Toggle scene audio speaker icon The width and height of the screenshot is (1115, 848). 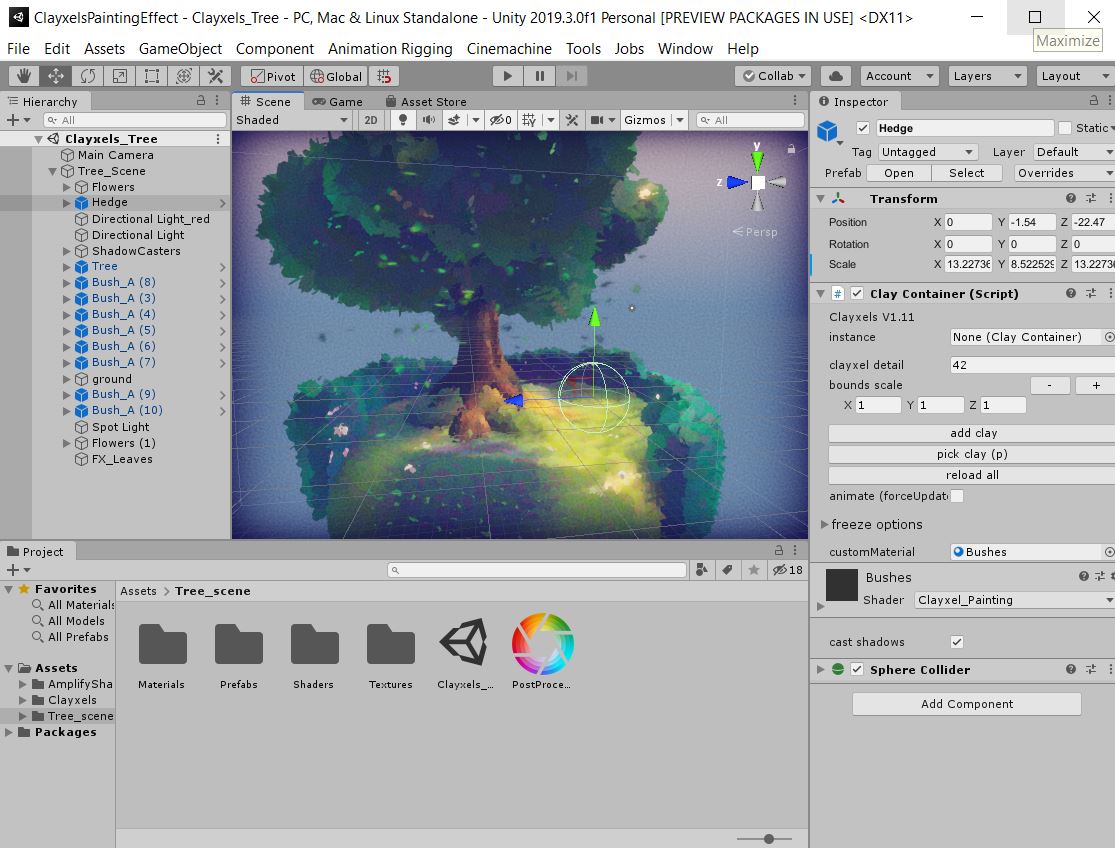429,120
